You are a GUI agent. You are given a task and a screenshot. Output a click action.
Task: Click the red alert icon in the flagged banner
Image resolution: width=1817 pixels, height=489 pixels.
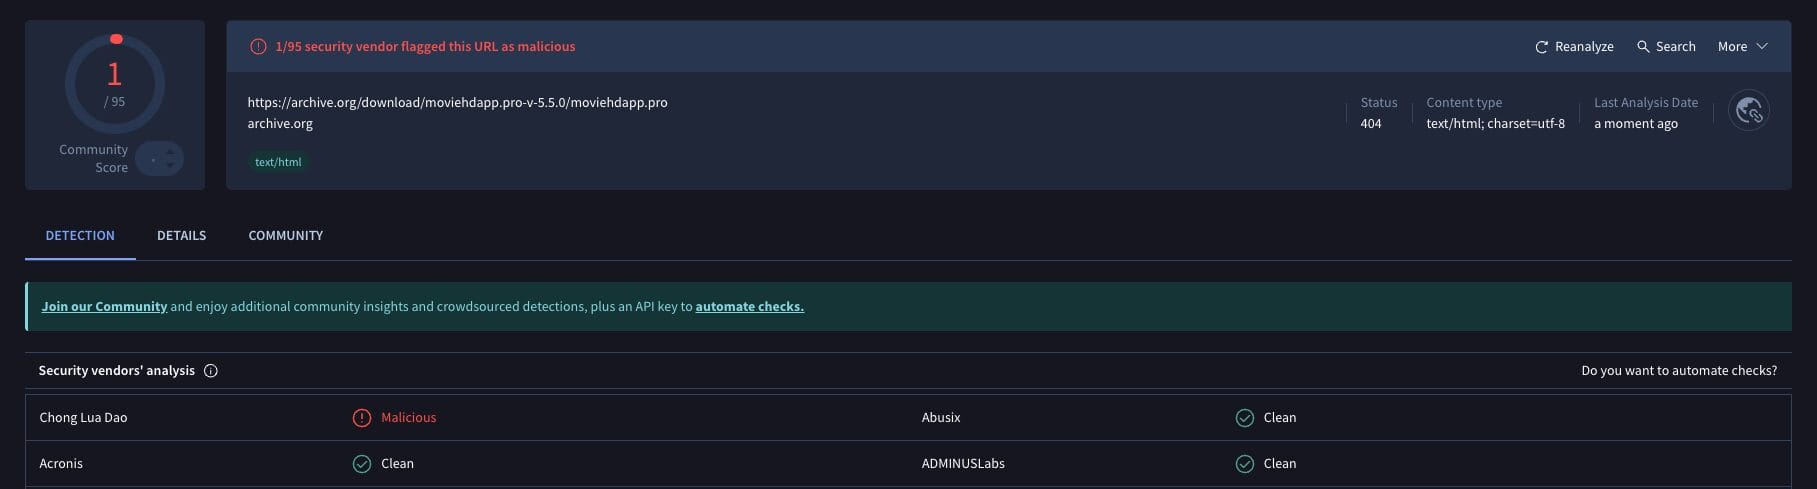258,46
